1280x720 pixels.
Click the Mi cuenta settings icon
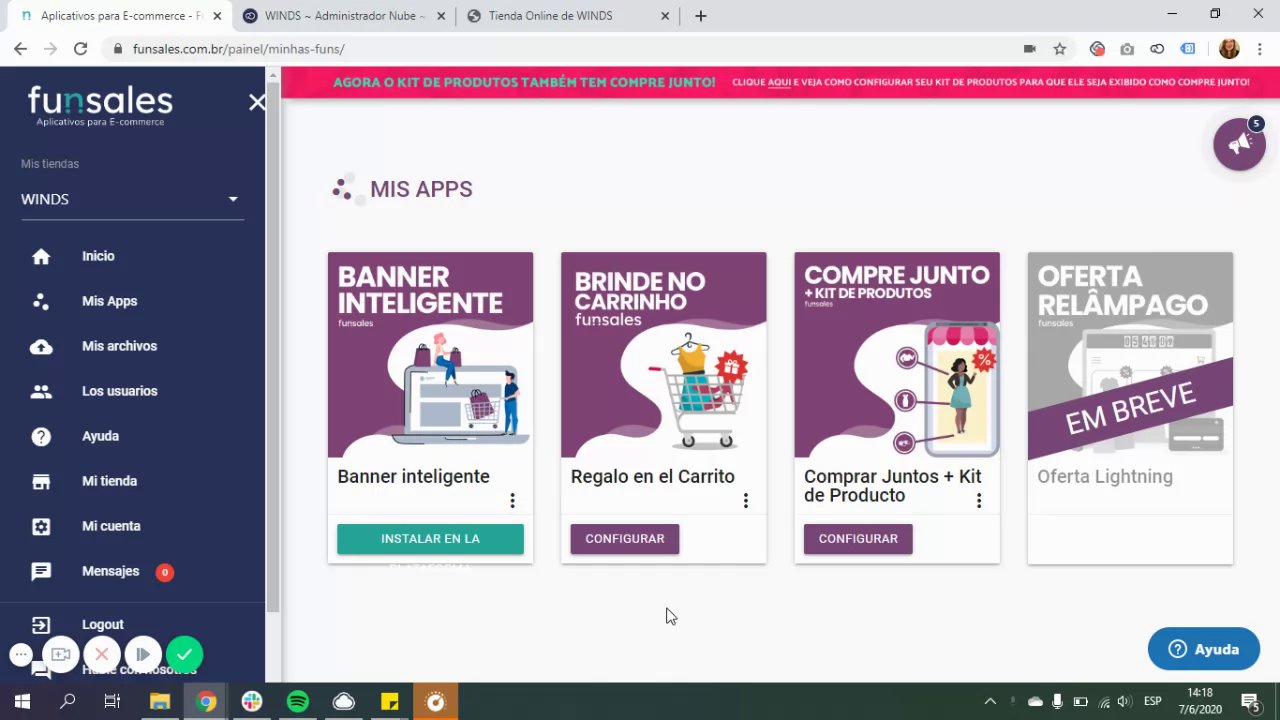(x=41, y=527)
